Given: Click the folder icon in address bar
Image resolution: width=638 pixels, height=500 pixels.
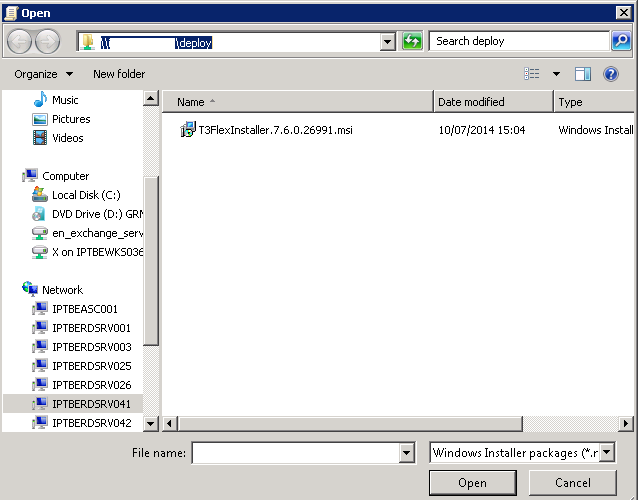Looking at the screenshot, I should [87, 42].
